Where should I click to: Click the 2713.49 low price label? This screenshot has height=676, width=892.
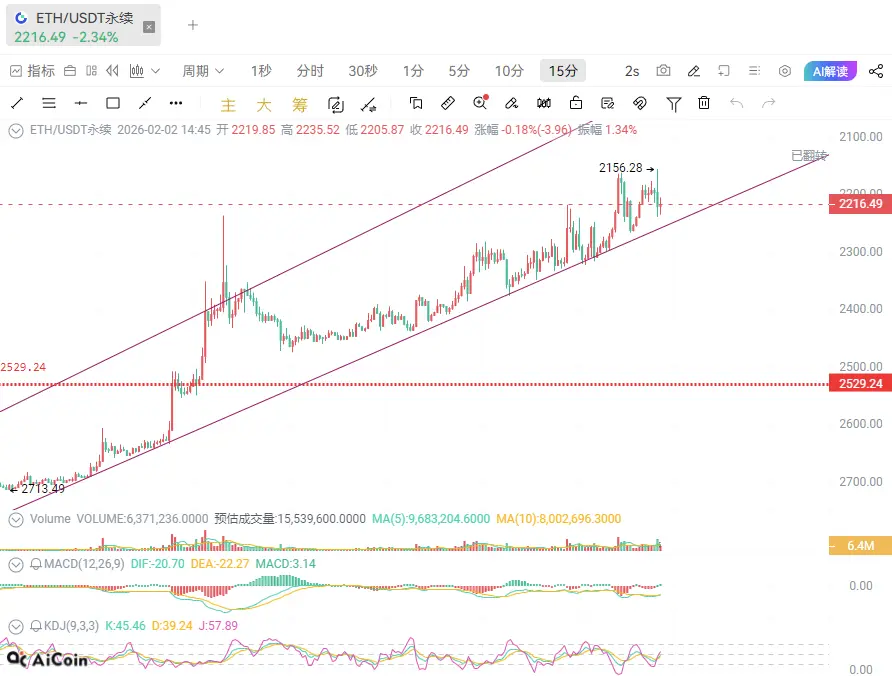coord(43,489)
